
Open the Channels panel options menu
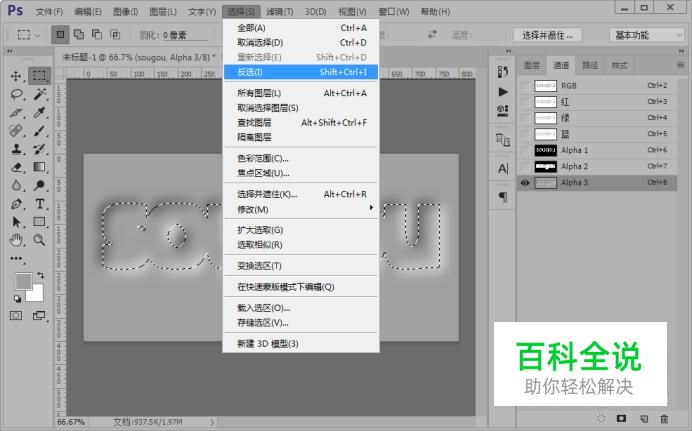(680, 65)
